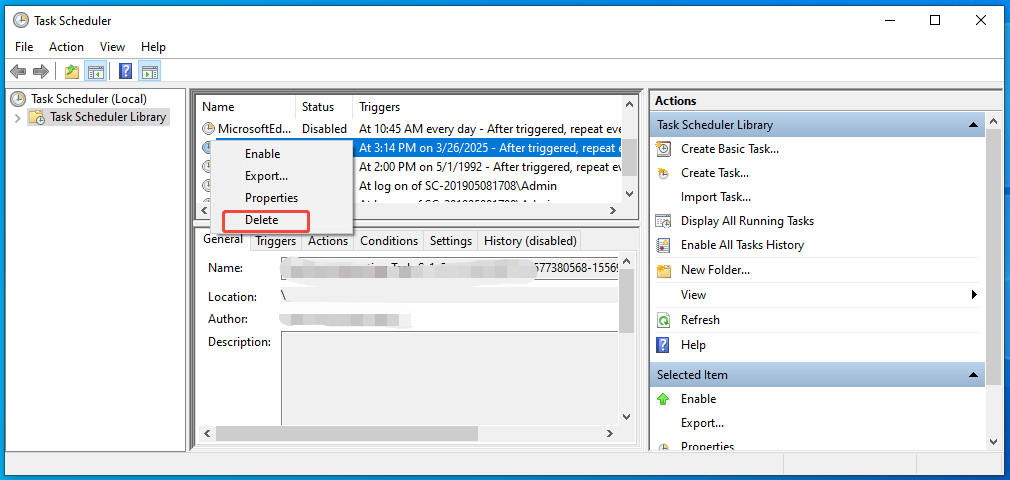The width and height of the screenshot is (1010, 480).
Task: Click the green Enable arrow icon
Action: tap(663, 399)
